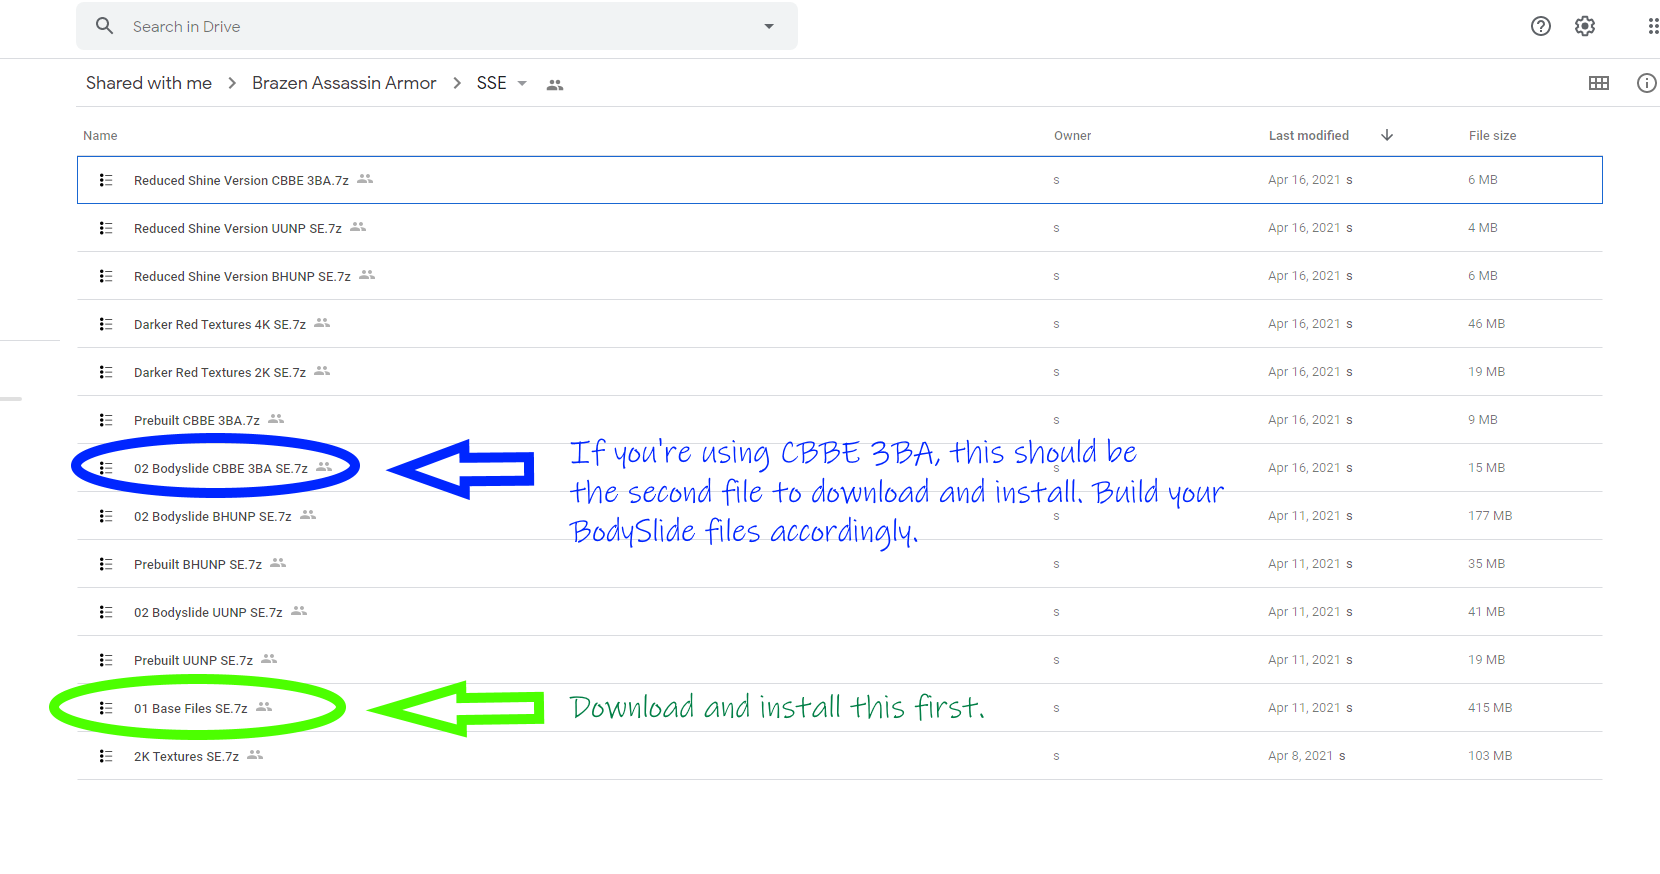
Task: Click archive icon of Darker Red 4K
Action: [x=106, y=324]
